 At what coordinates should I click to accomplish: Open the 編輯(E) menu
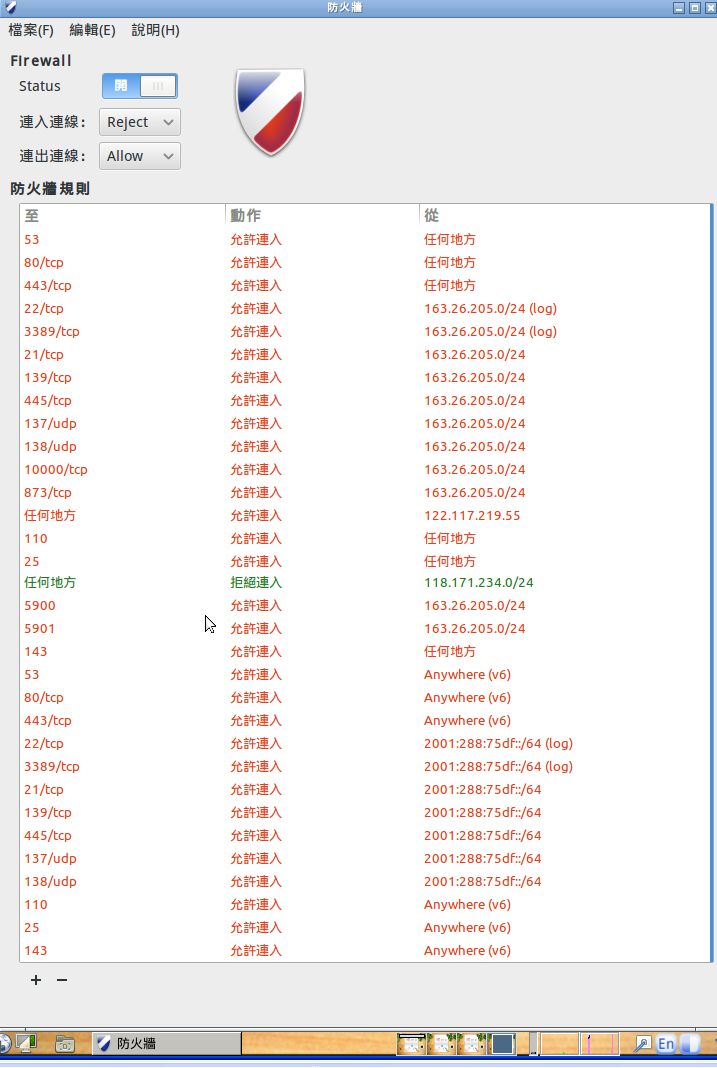(92, 30)
